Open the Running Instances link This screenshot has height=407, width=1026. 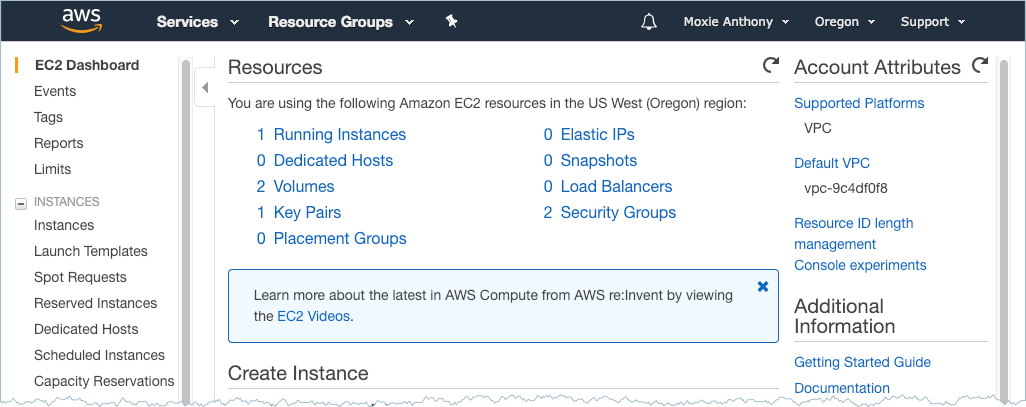pos(340,135)
